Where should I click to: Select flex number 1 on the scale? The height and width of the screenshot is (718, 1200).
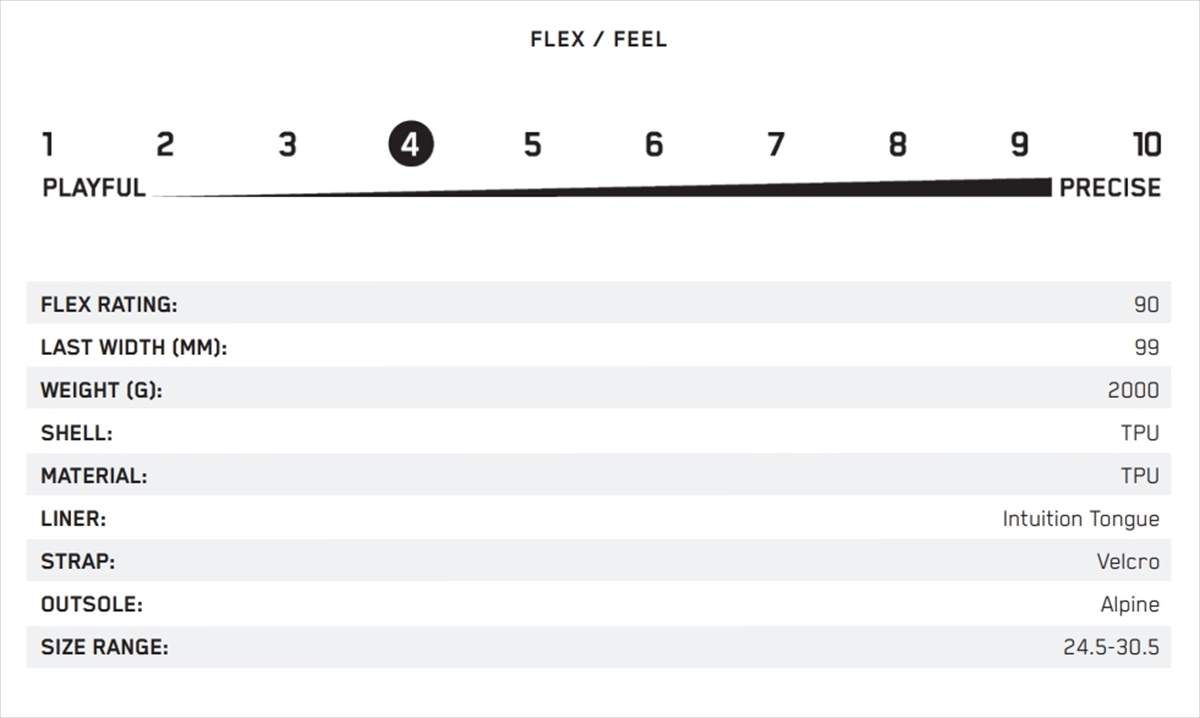coord(47,145)
